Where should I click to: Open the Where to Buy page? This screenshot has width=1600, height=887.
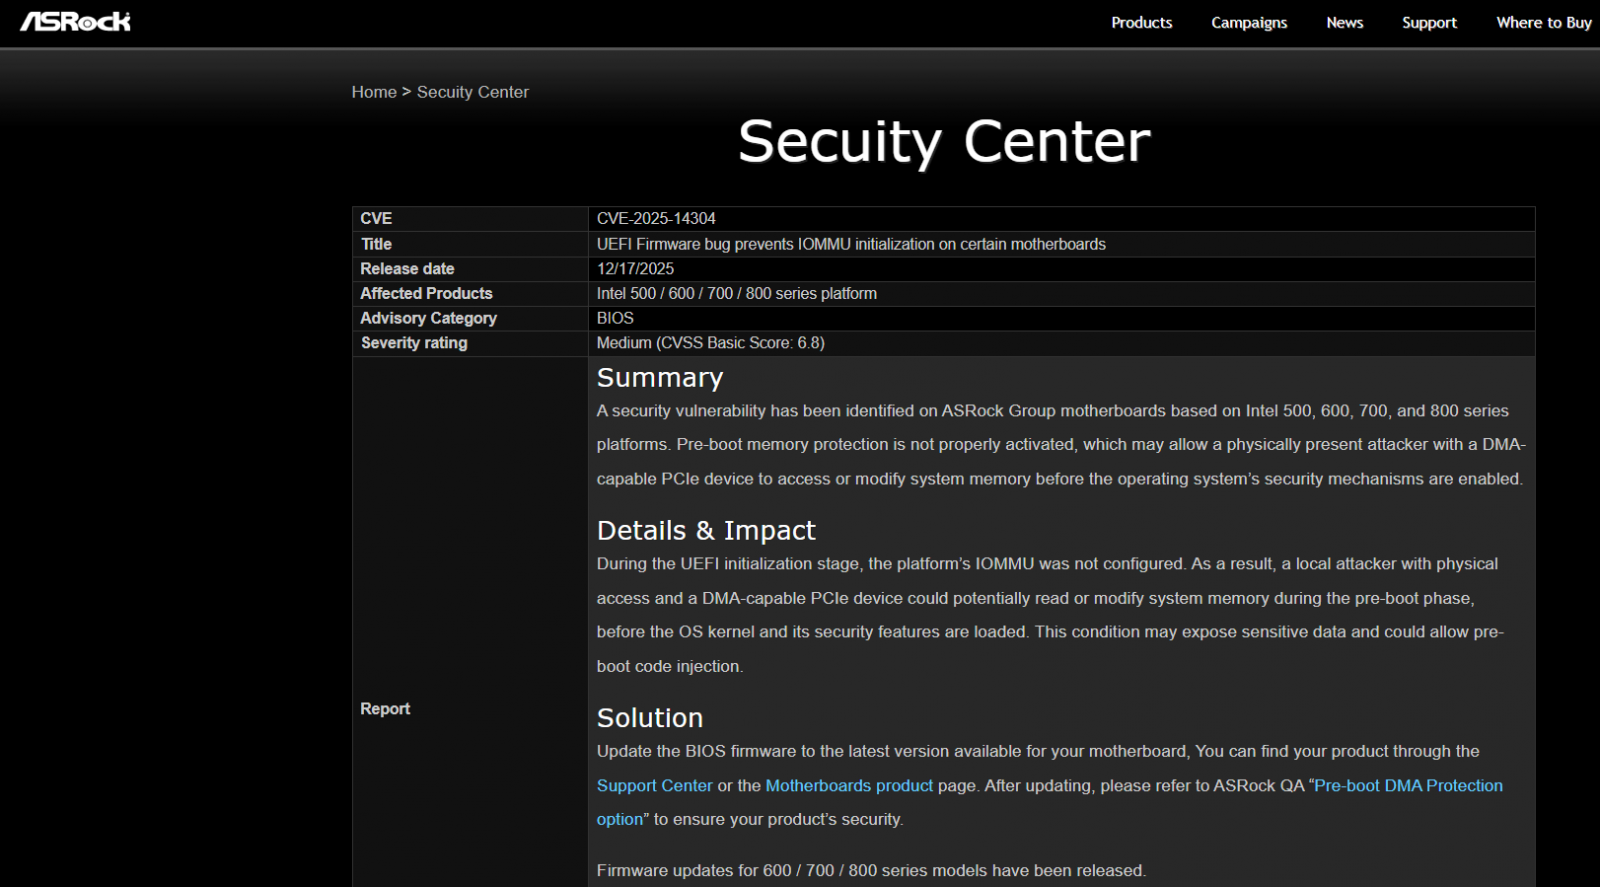(x=1543, y=23)
